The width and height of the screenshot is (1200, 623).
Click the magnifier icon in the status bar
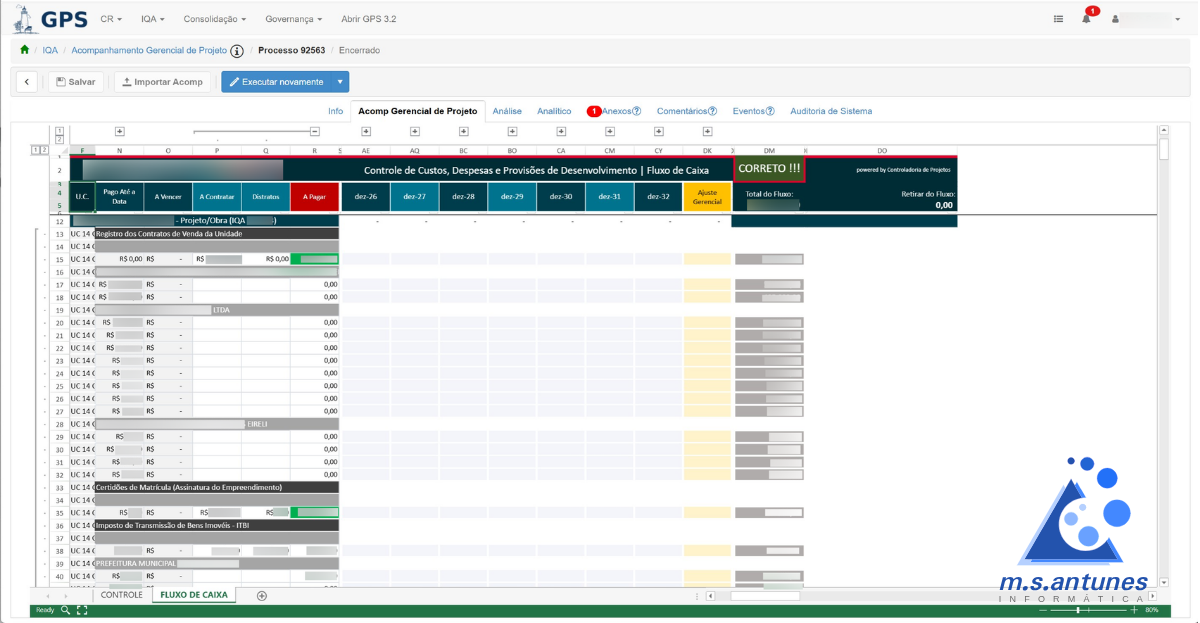pyautogui.click(x=65, y=610)
